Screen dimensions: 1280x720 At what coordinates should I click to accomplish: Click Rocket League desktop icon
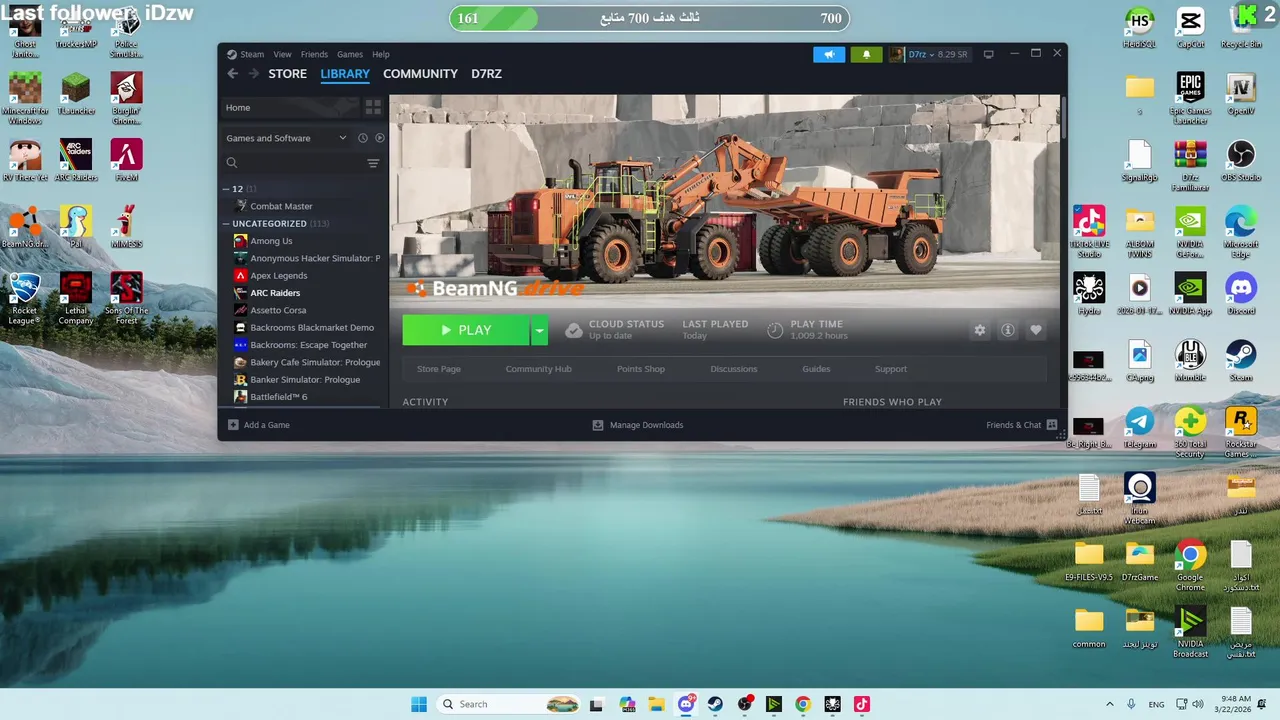(24, 299)
